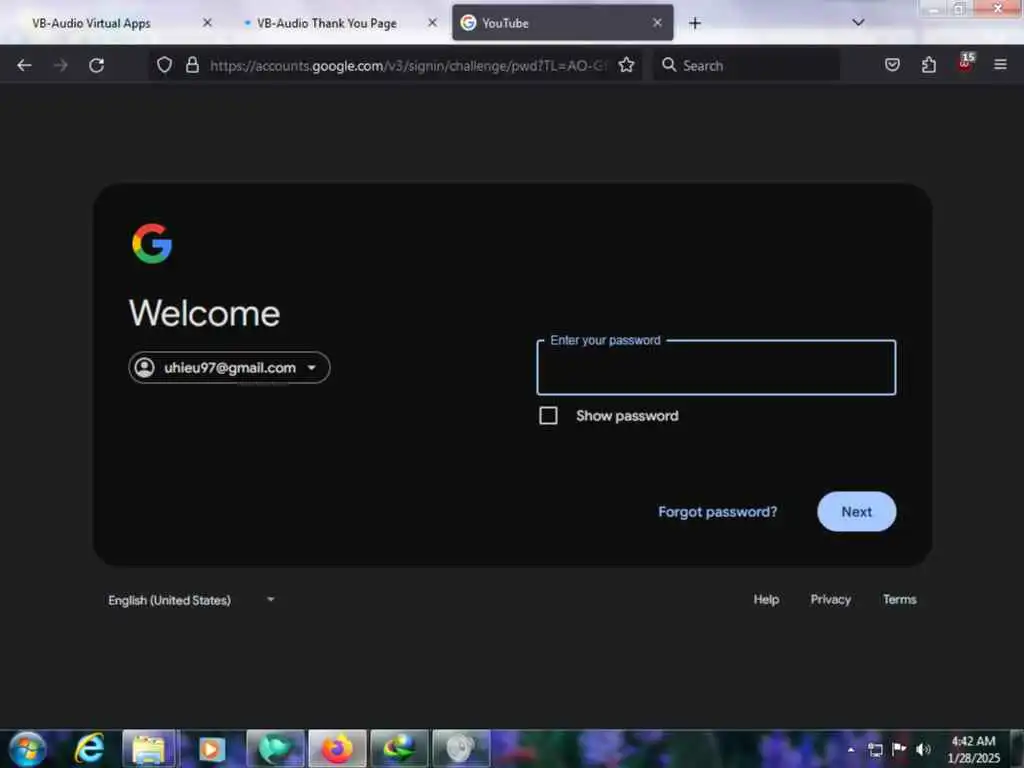Viewport: 1024px width, 768px height.
Task: Open the Privacy link
Action: [x=831, y=599]
